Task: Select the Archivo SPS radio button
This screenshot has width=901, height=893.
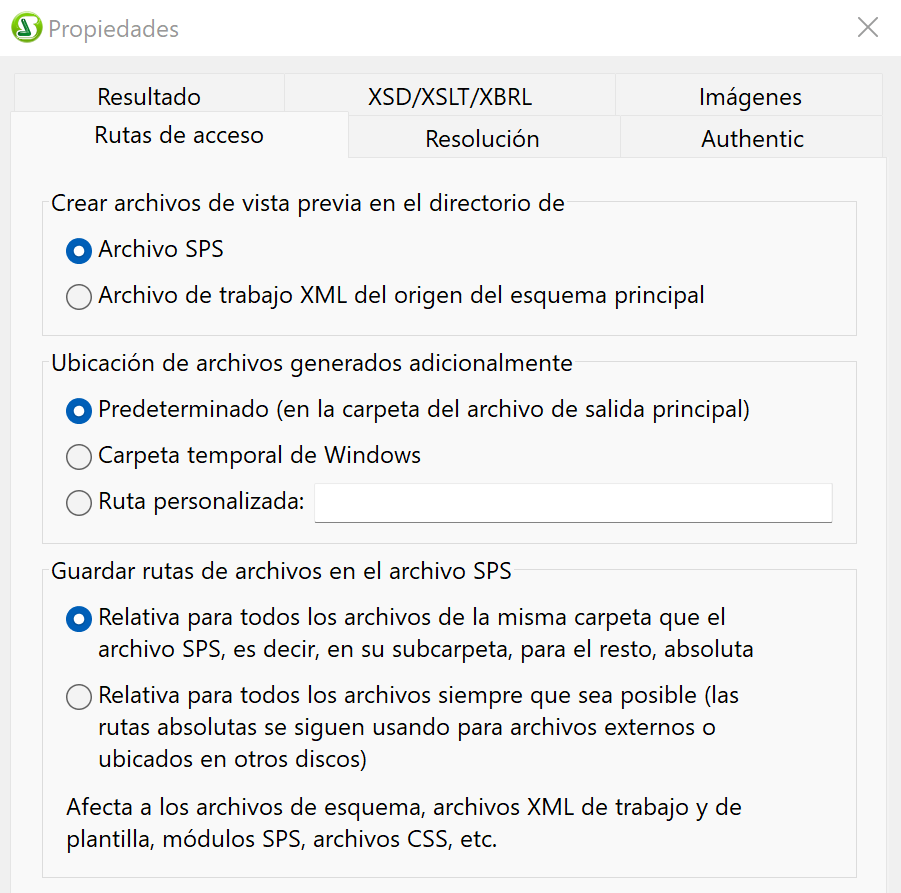Action: (x=78, y=251)
